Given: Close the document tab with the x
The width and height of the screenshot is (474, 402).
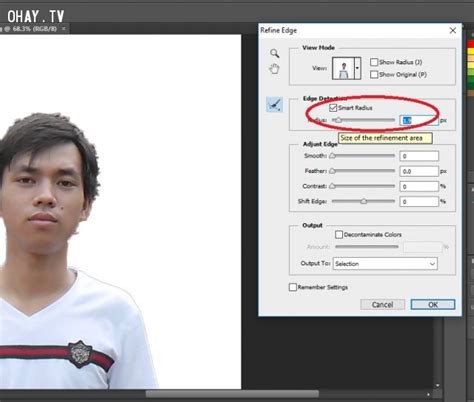Looking at the screenshot, I should pos(63,29).
